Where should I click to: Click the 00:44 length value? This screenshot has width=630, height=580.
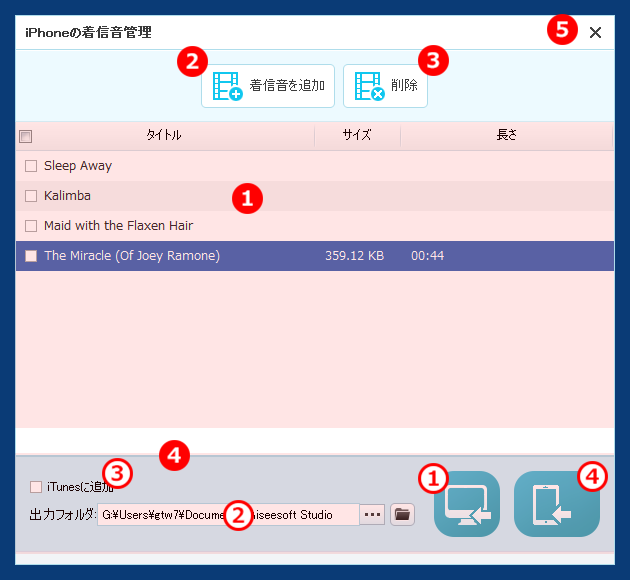coord(428,256)
